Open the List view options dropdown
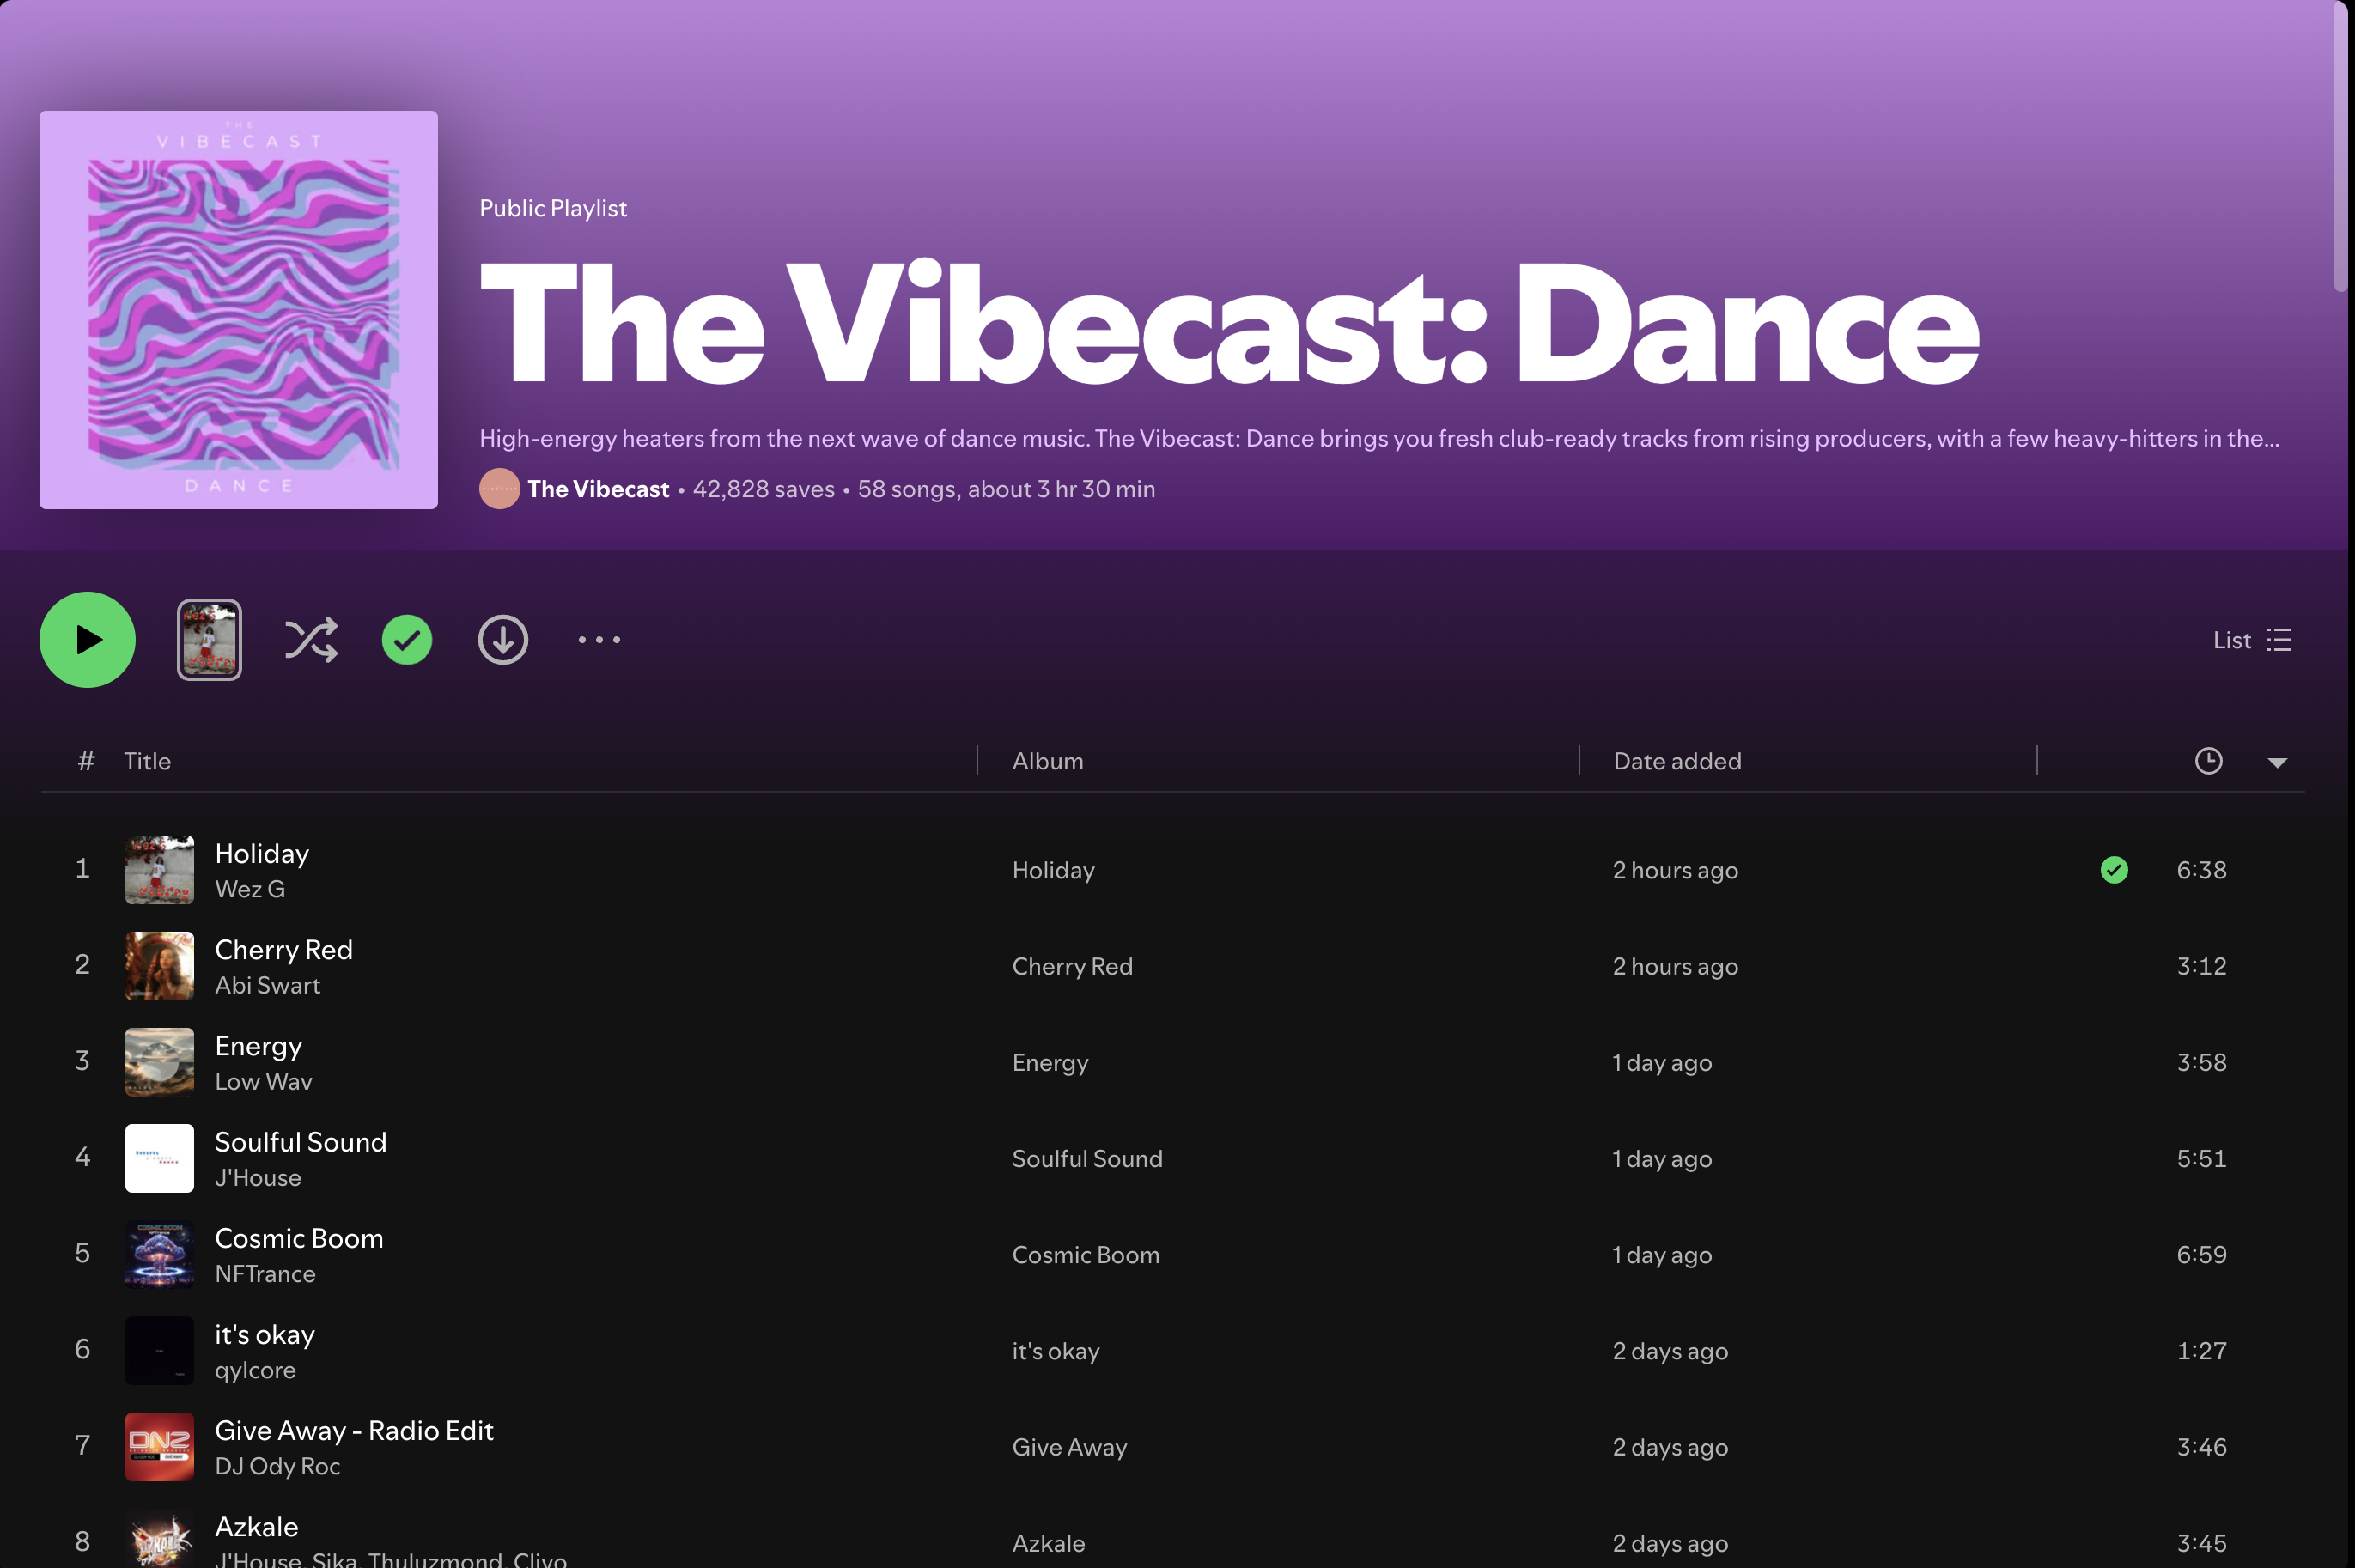2355x1568 pixels. click(x=2252, y=640)
